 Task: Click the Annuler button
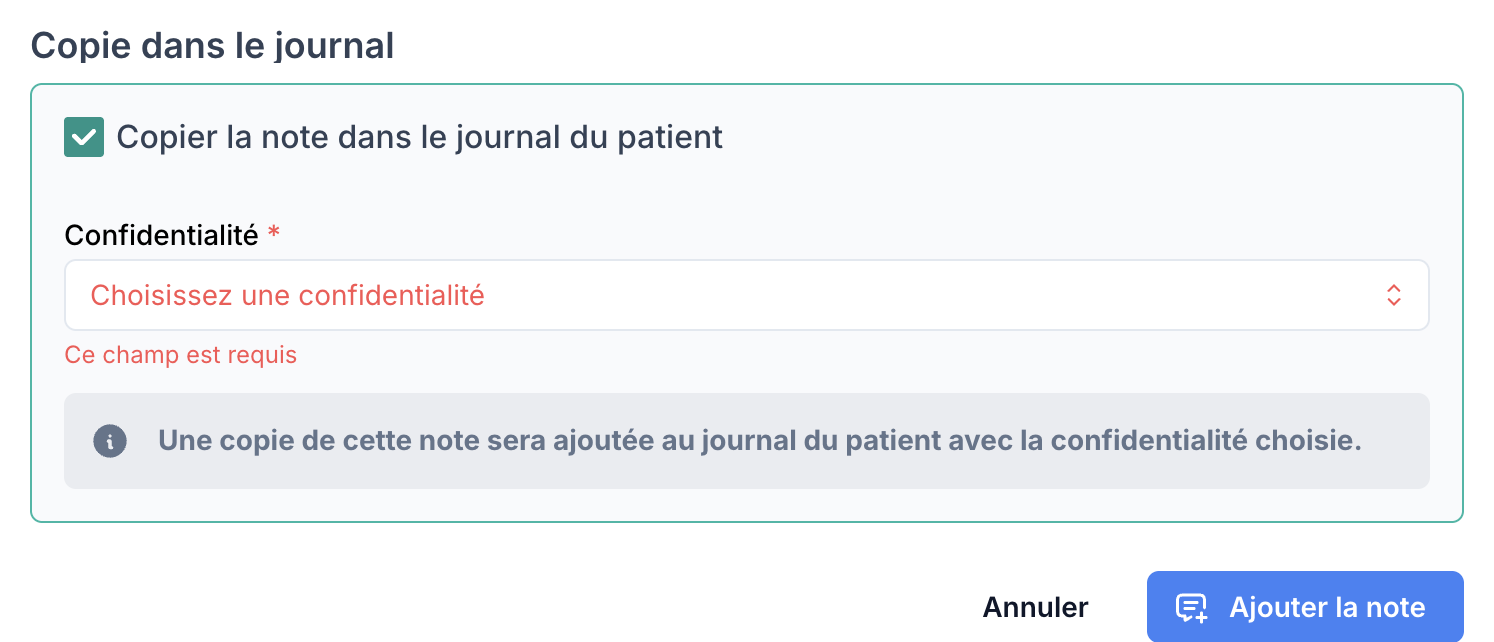coord(1035,607)
